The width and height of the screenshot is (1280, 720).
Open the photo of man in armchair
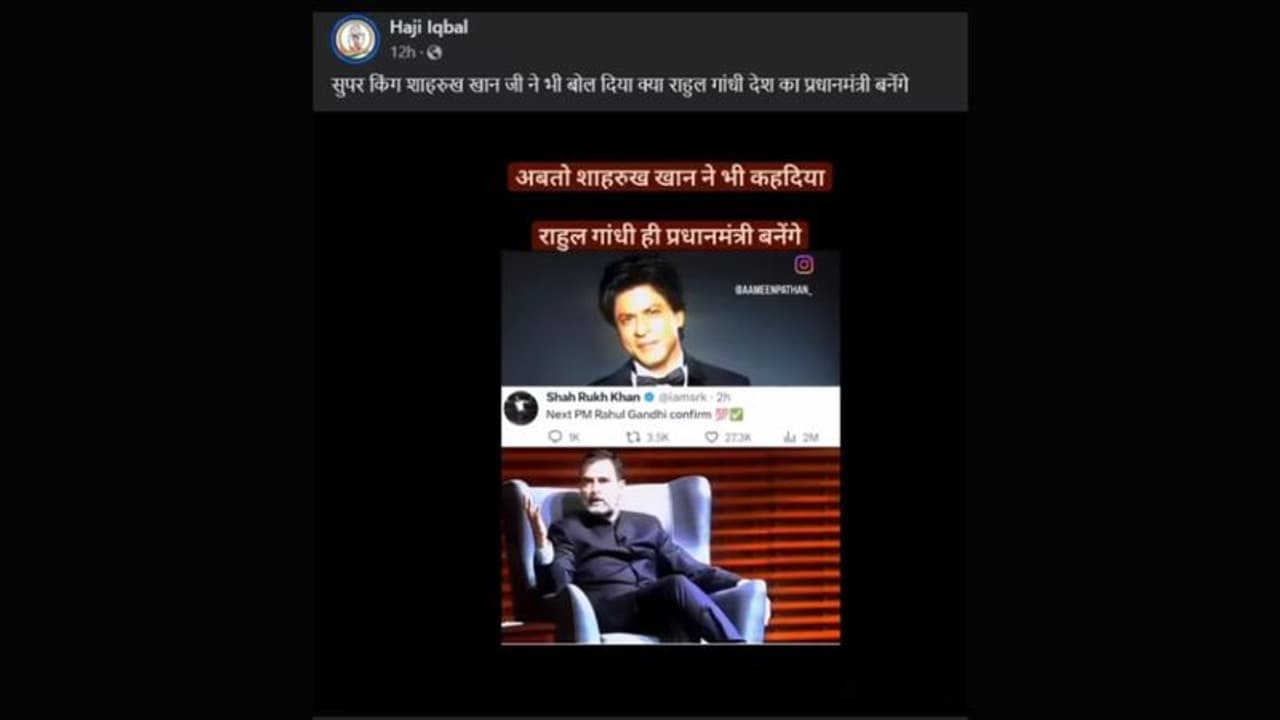click(x=670, y=546)
